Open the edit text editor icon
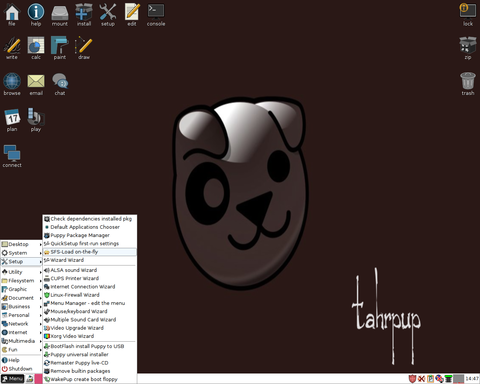 coord(132,14)
